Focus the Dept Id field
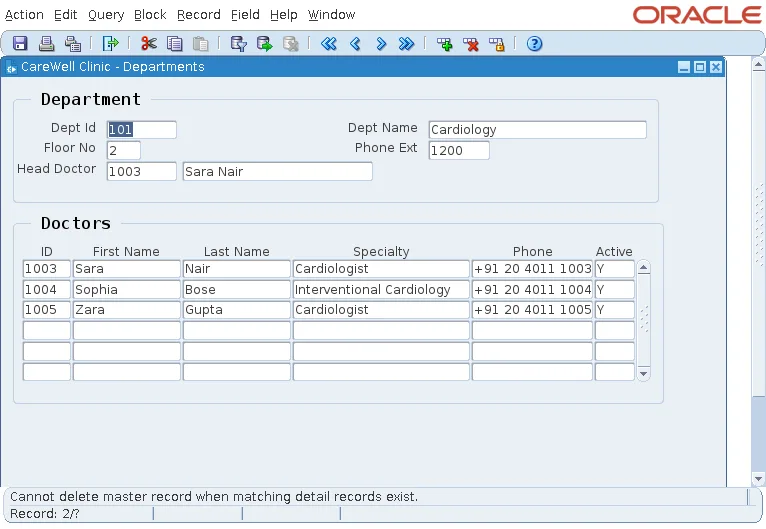 coord(142,129)
